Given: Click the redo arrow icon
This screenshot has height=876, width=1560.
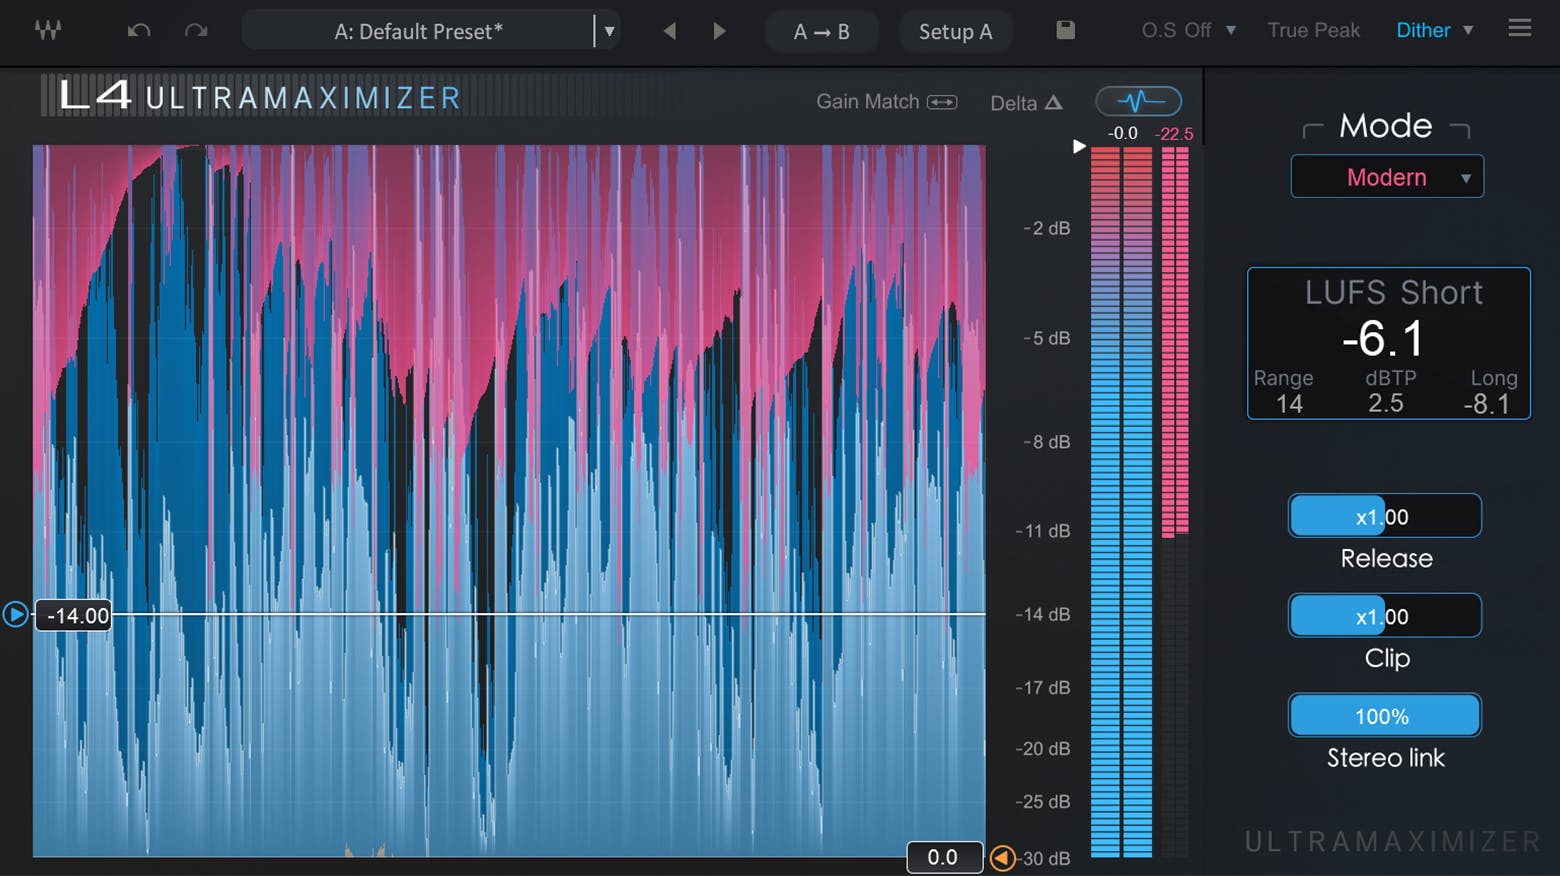Looking at the screenshot, I should [x=196, y=31].
